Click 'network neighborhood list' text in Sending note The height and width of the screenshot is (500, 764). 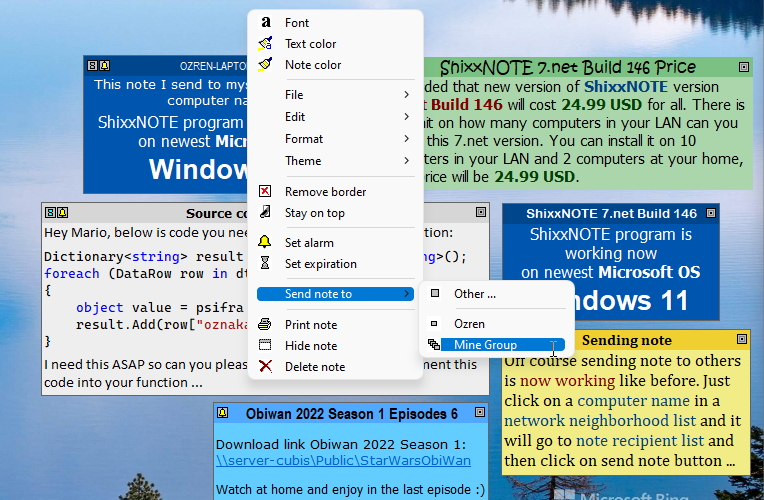[600, 421]
